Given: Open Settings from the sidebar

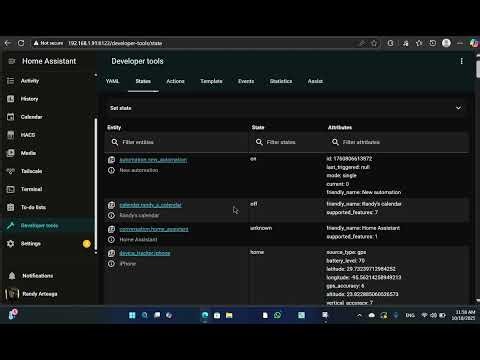Looking at the screenshot, I should [47, 243].
